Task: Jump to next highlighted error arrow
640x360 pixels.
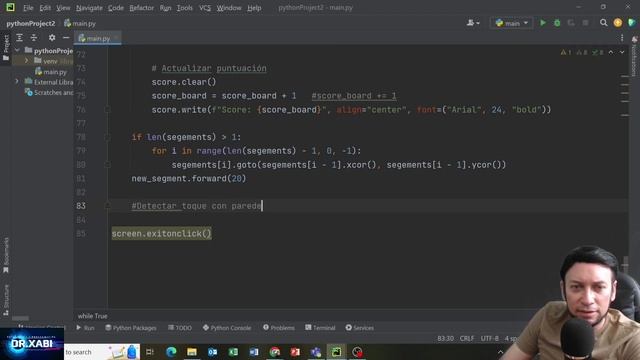Action: click(622, 52)
